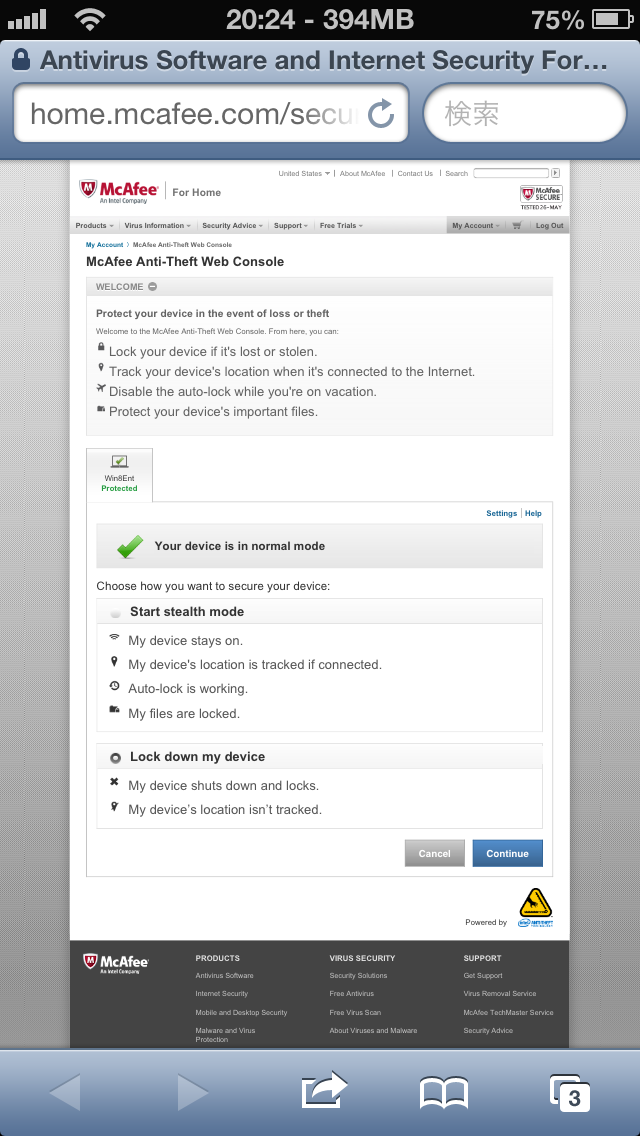
Task: Tap the Safari reload page icon
Action: [381, 114]
